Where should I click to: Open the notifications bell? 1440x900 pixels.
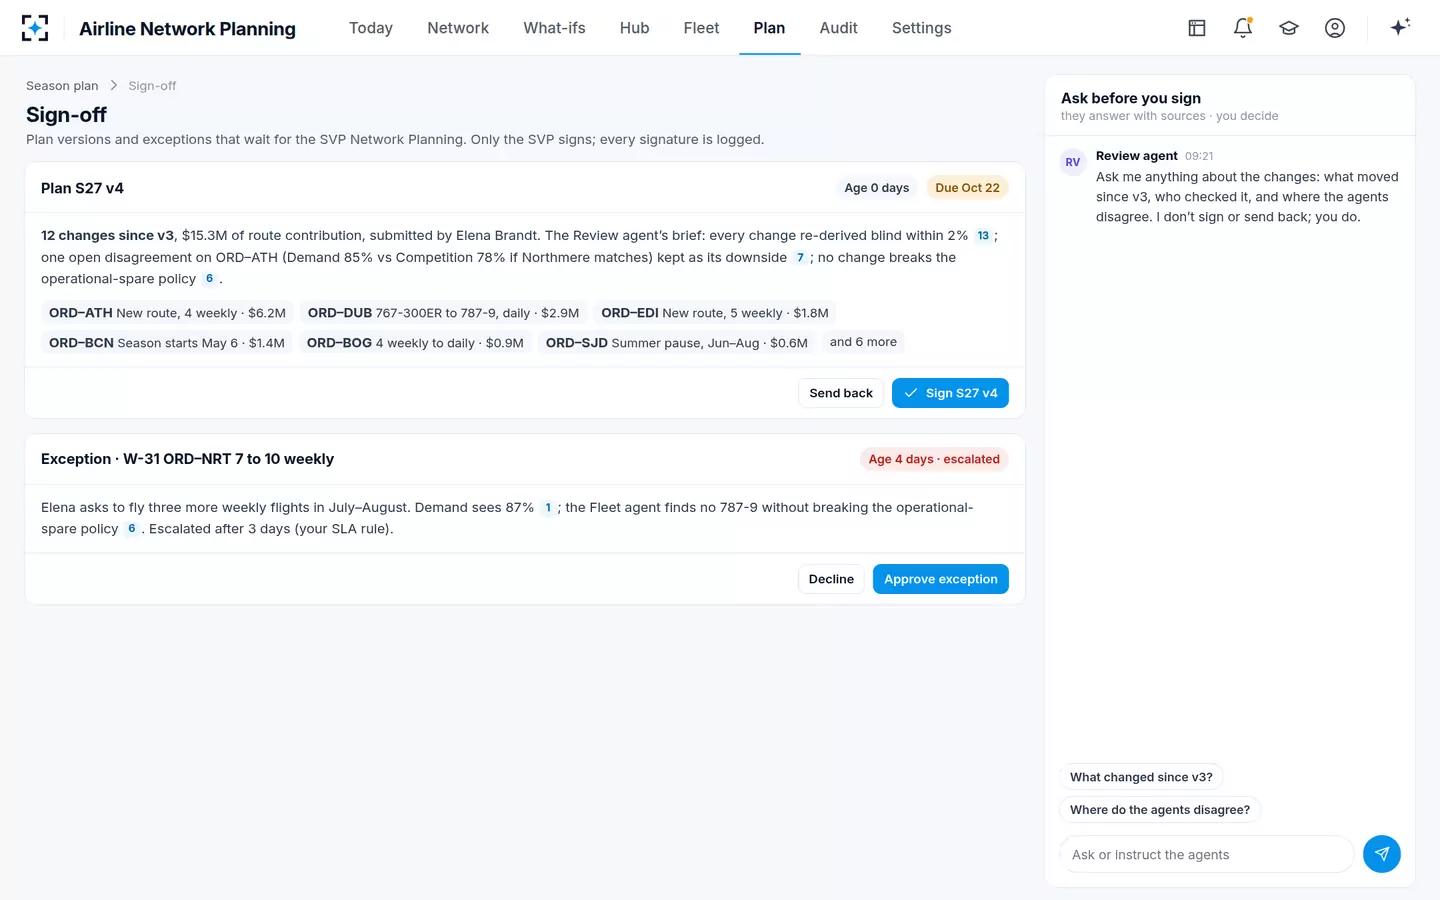pos(1243,28)
